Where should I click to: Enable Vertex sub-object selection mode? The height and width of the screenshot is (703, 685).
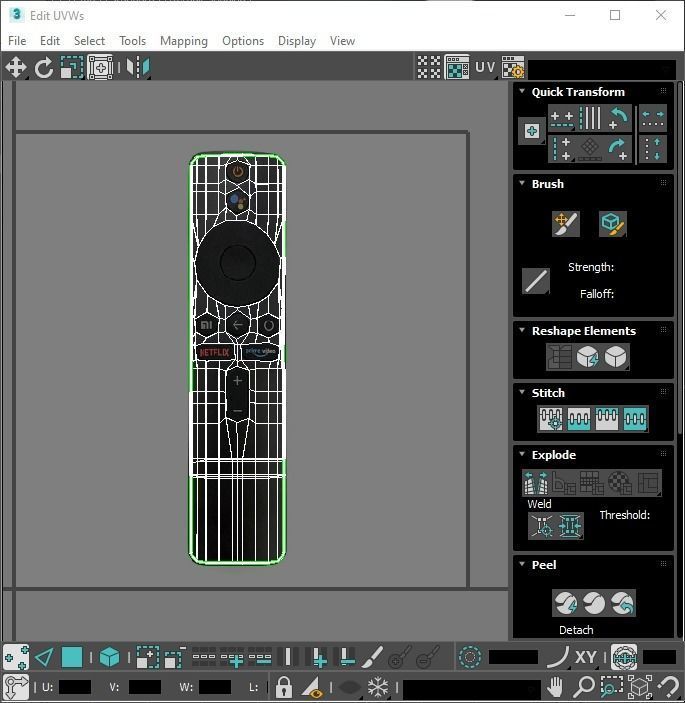coord(16,658)
